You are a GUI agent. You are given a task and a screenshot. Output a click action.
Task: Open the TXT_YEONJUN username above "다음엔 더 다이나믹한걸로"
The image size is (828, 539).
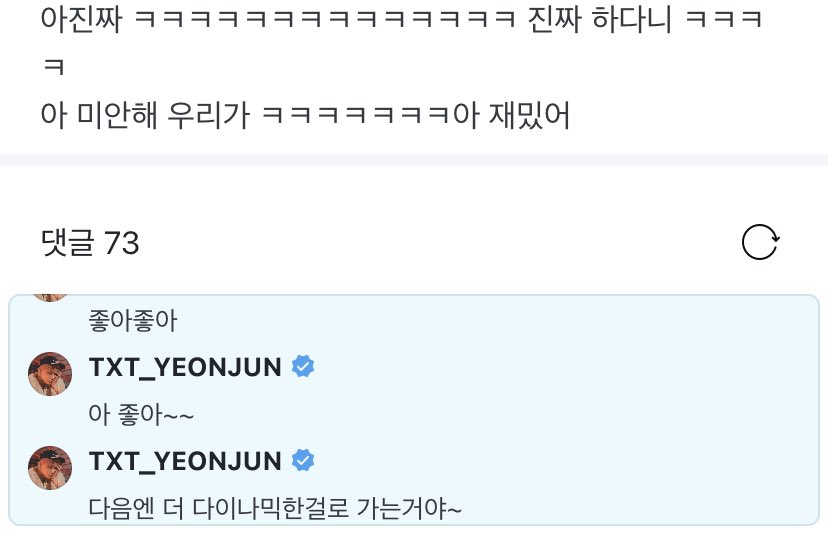[x=185, y=461]
